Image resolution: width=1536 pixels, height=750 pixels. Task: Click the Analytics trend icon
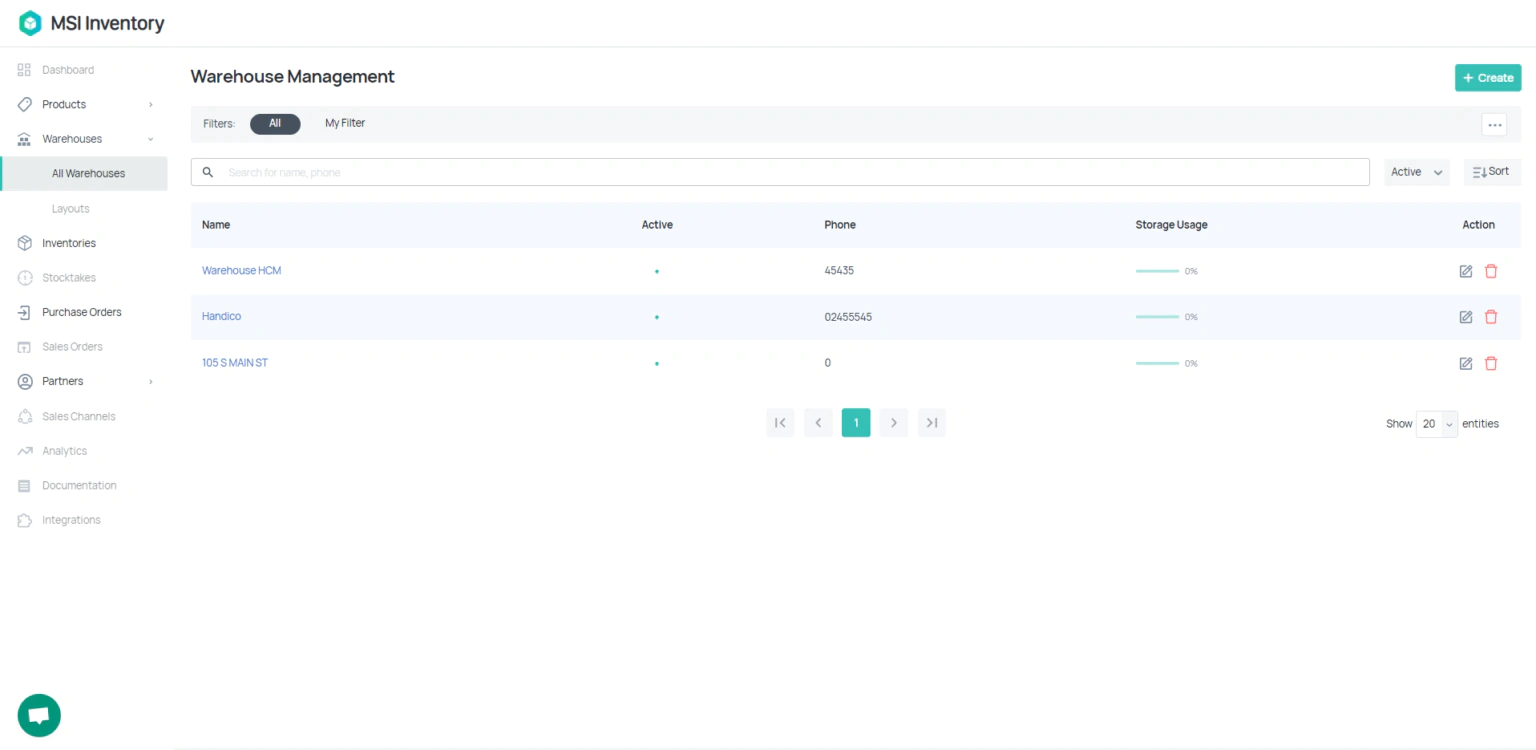[25, 451]
